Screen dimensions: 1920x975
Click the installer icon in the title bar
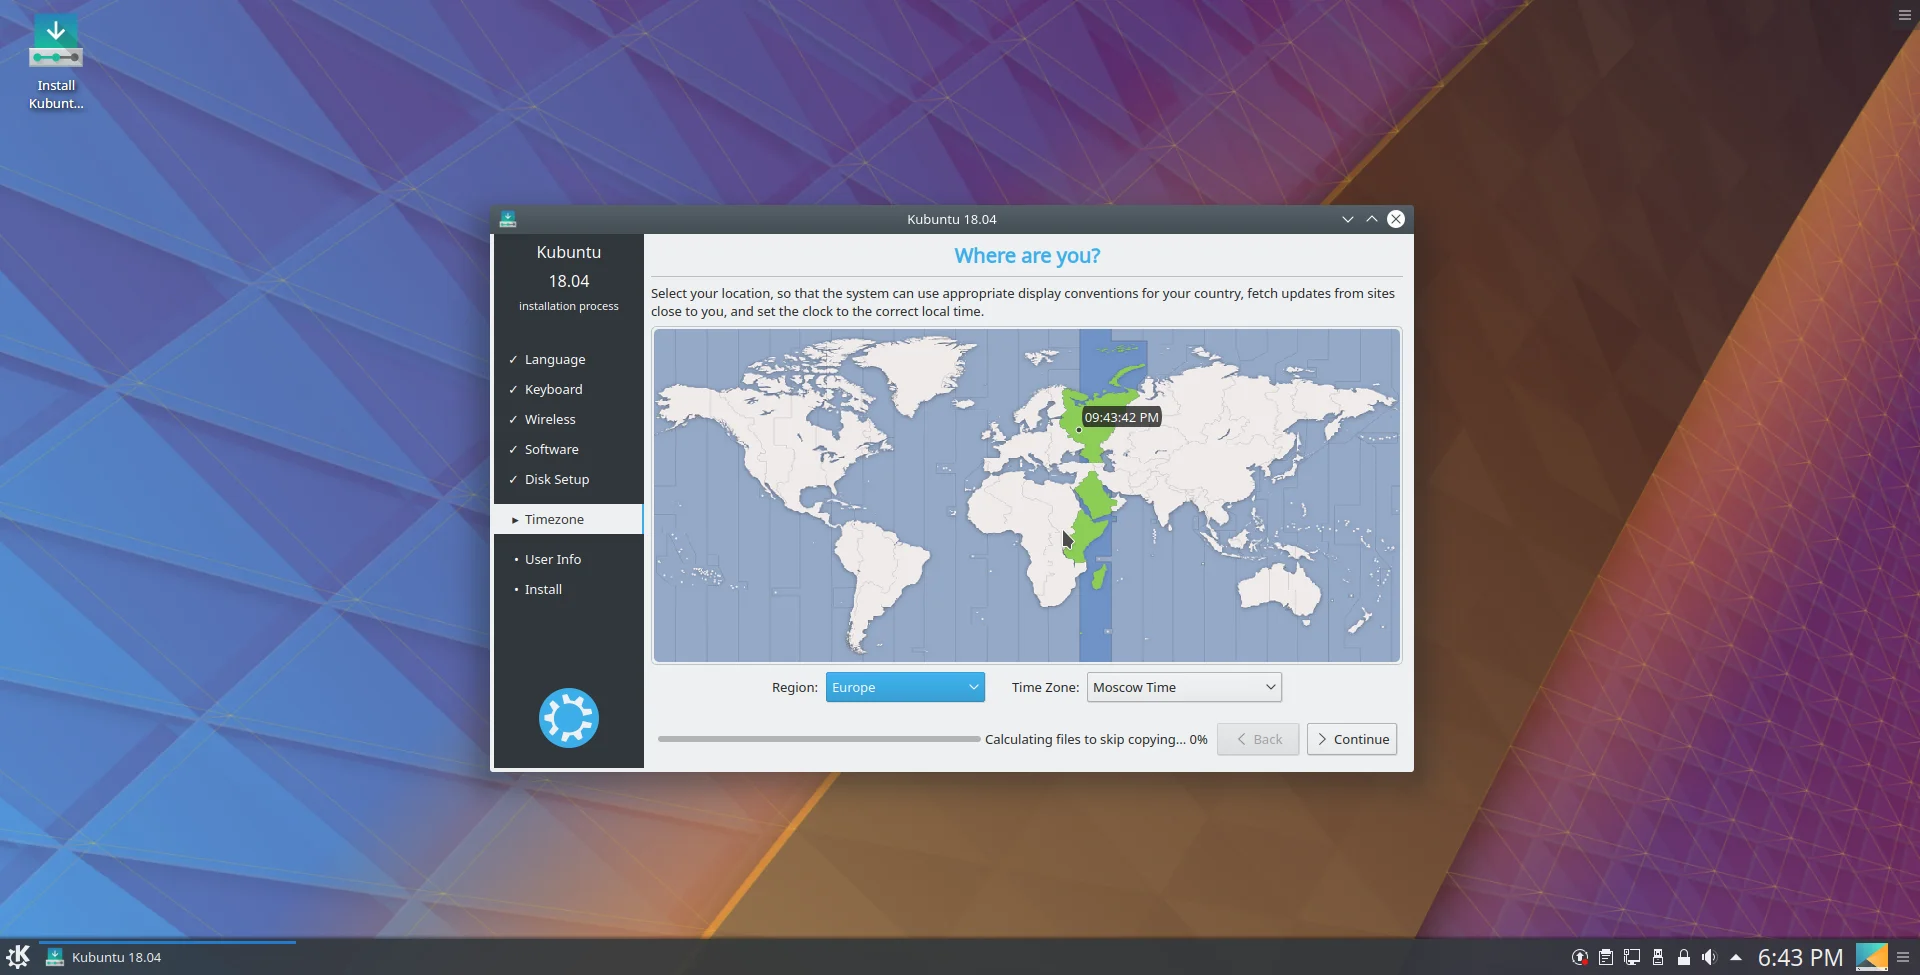pyautogui.click(x=508, y=219)
